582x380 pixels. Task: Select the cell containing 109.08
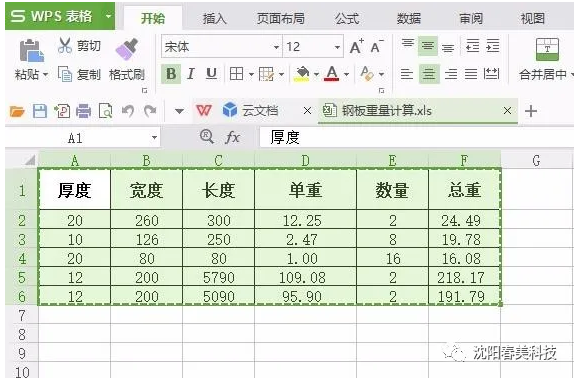click(x=305, y=277)
